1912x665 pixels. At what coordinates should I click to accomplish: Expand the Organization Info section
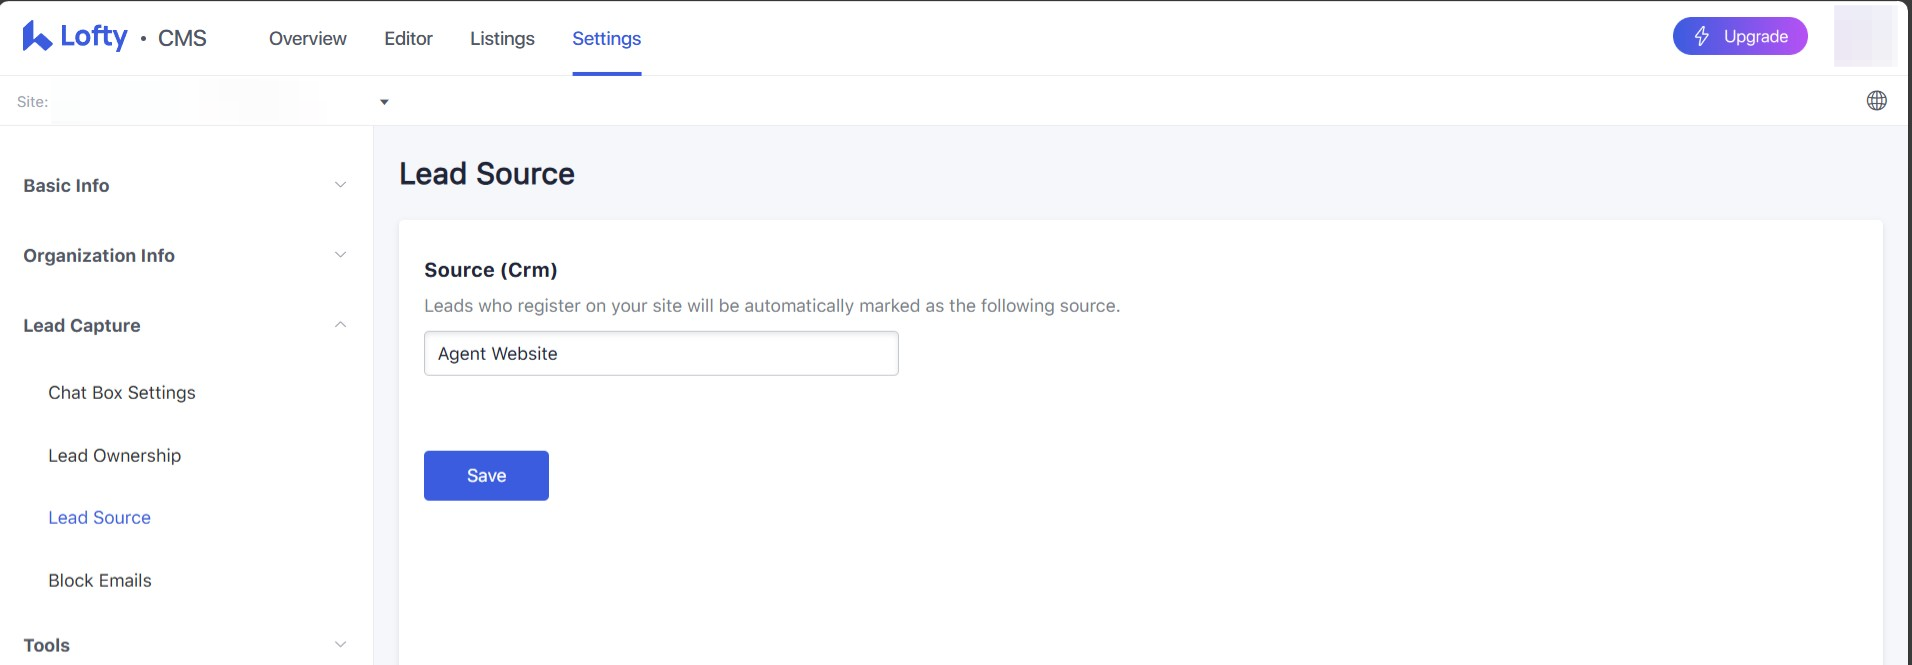pyautogui.click(x=340, y=255)
